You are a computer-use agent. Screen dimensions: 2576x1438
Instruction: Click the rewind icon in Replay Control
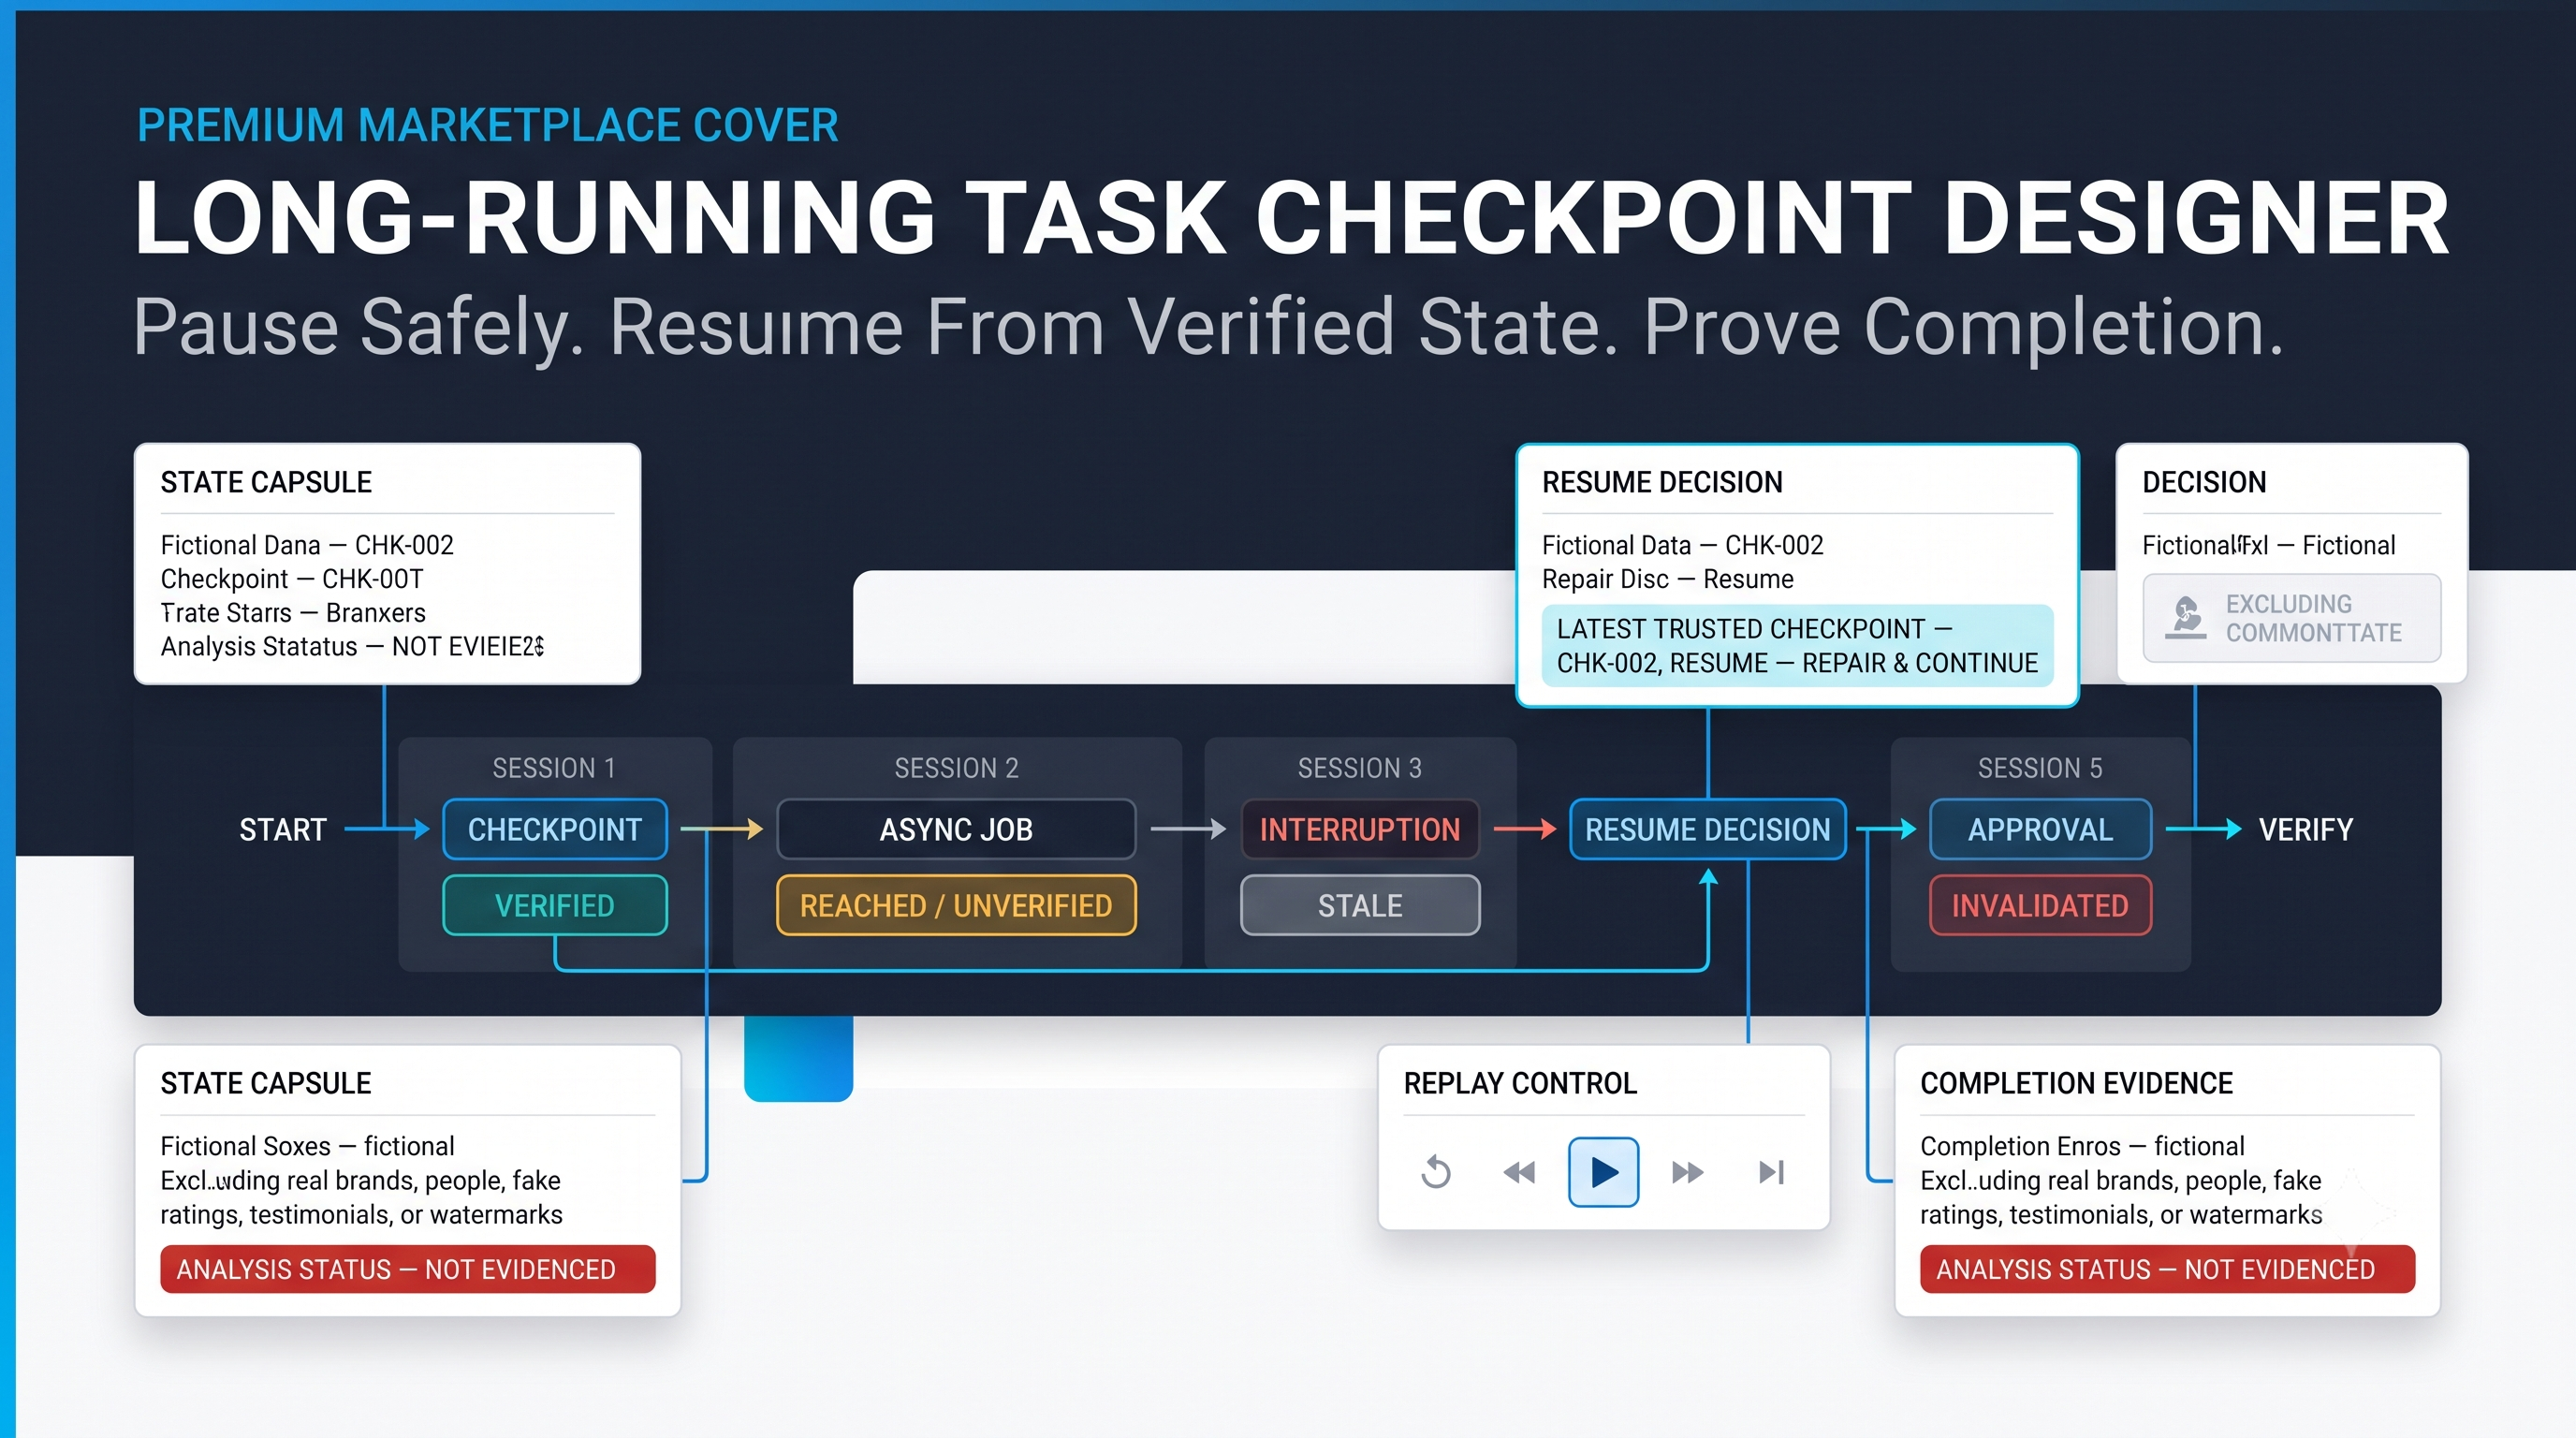point(1519,1172)
